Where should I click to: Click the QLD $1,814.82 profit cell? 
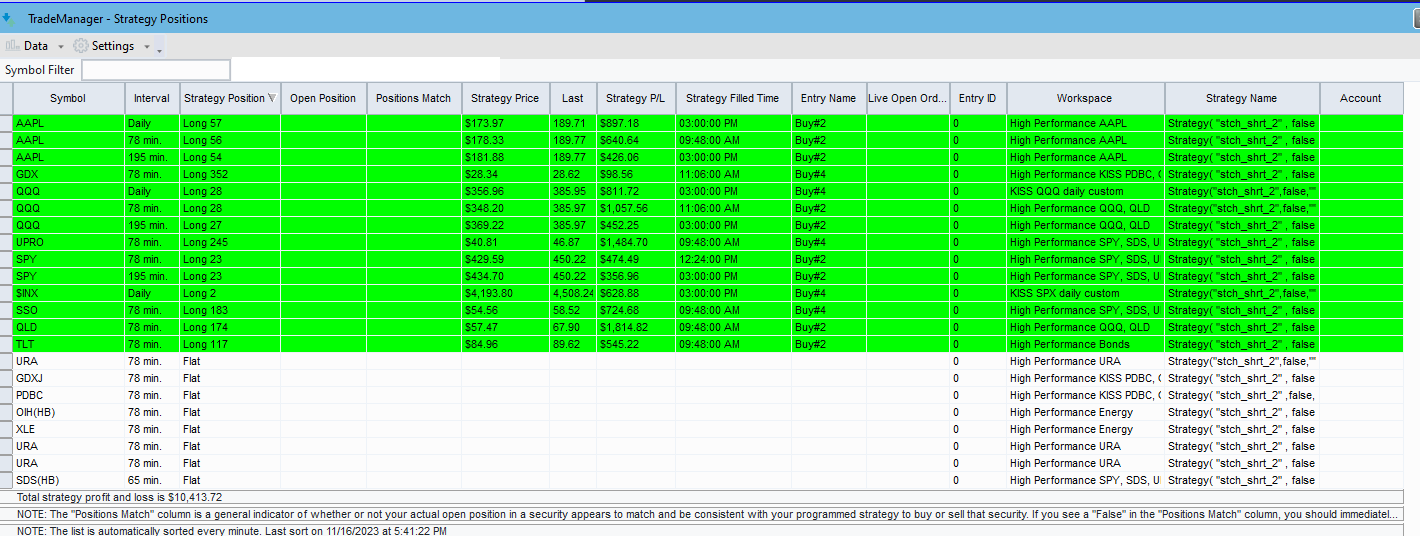[x=635, y=327]
